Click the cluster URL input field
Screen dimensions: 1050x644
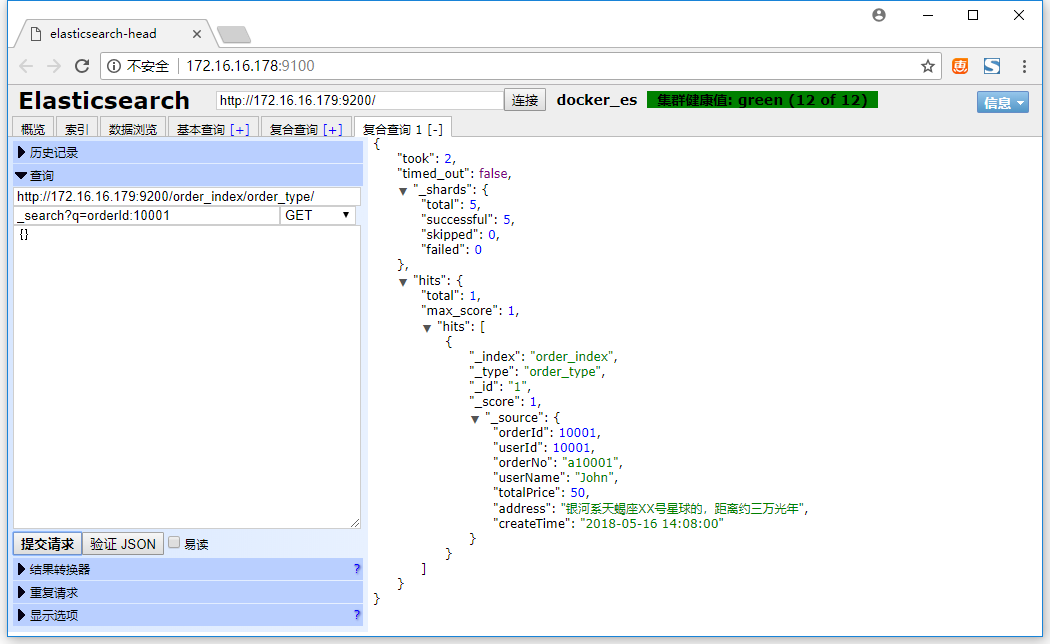360,100
